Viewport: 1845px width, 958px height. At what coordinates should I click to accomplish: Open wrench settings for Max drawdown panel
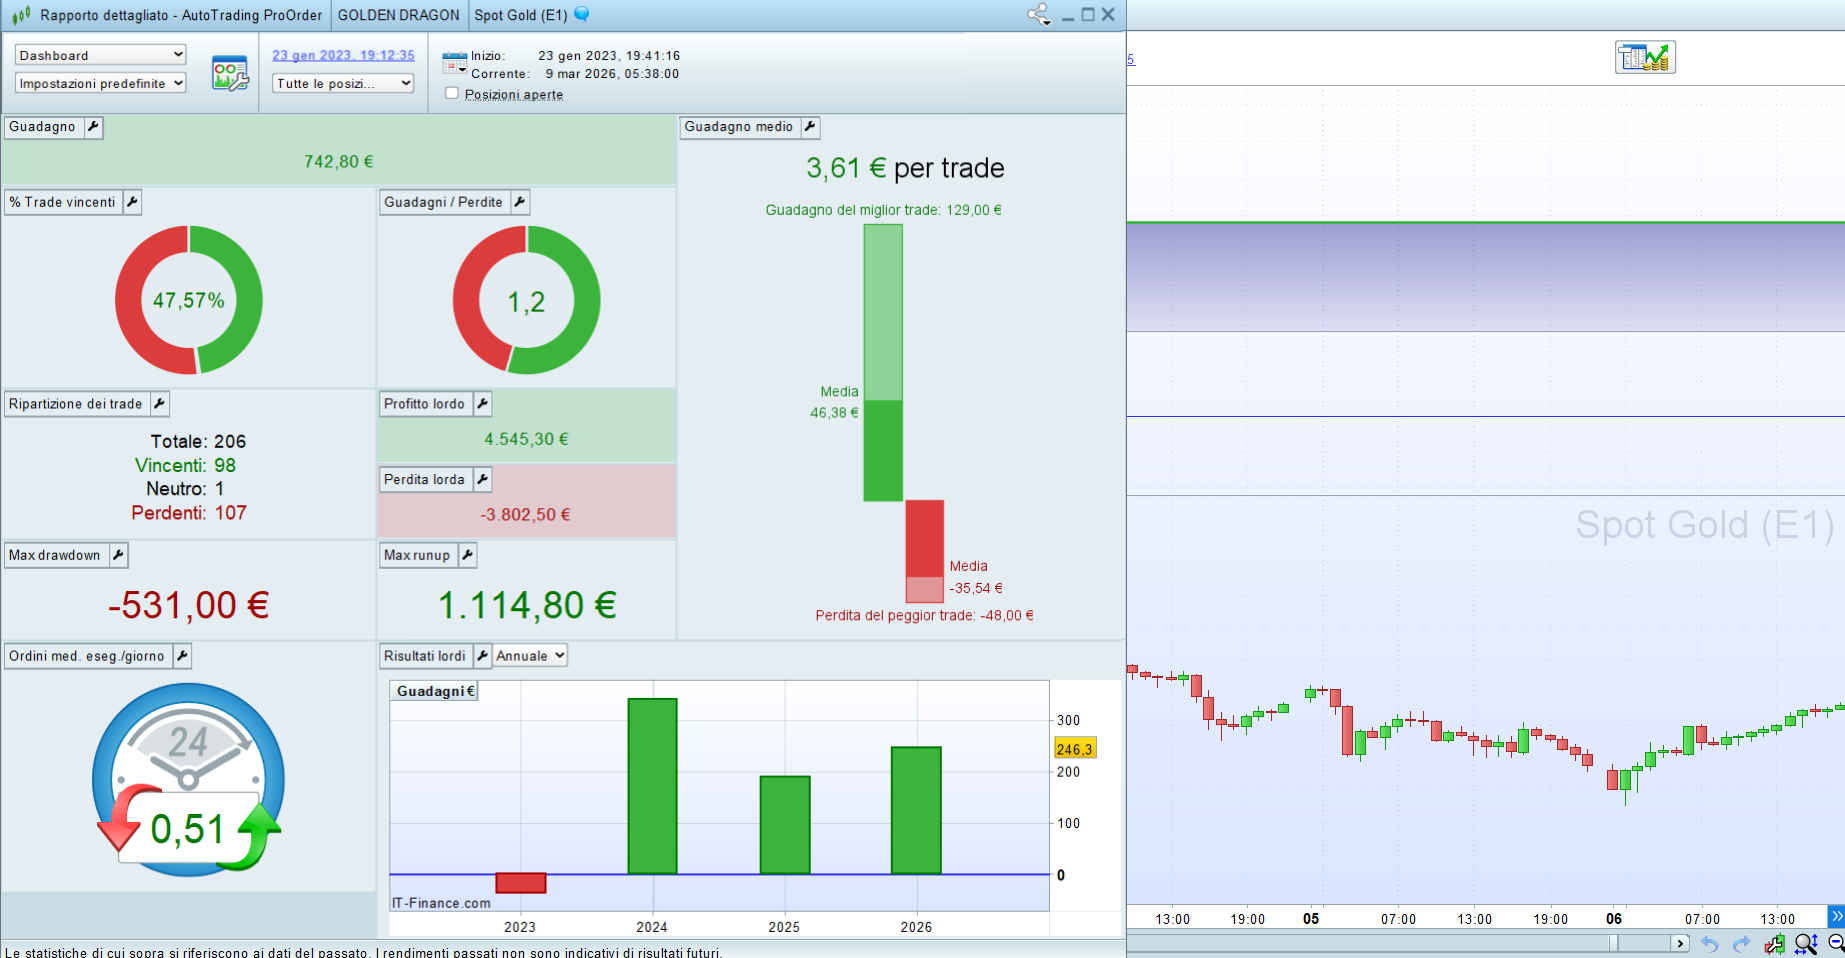[x=118, y=555]
